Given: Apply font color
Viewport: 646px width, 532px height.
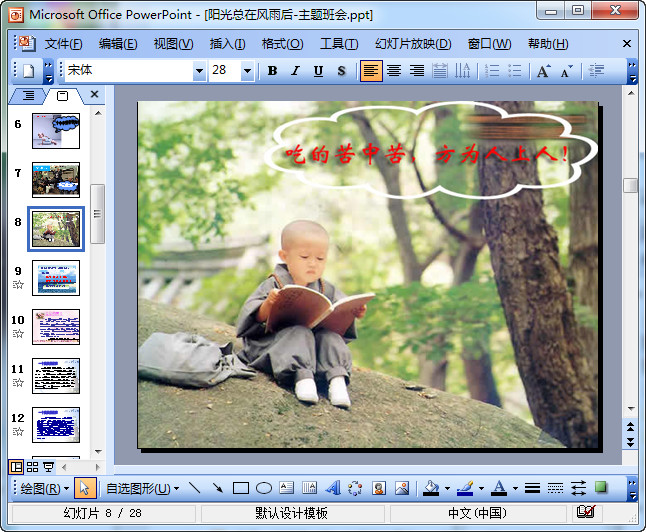Looking at the screenshot, I should (499, 488).
